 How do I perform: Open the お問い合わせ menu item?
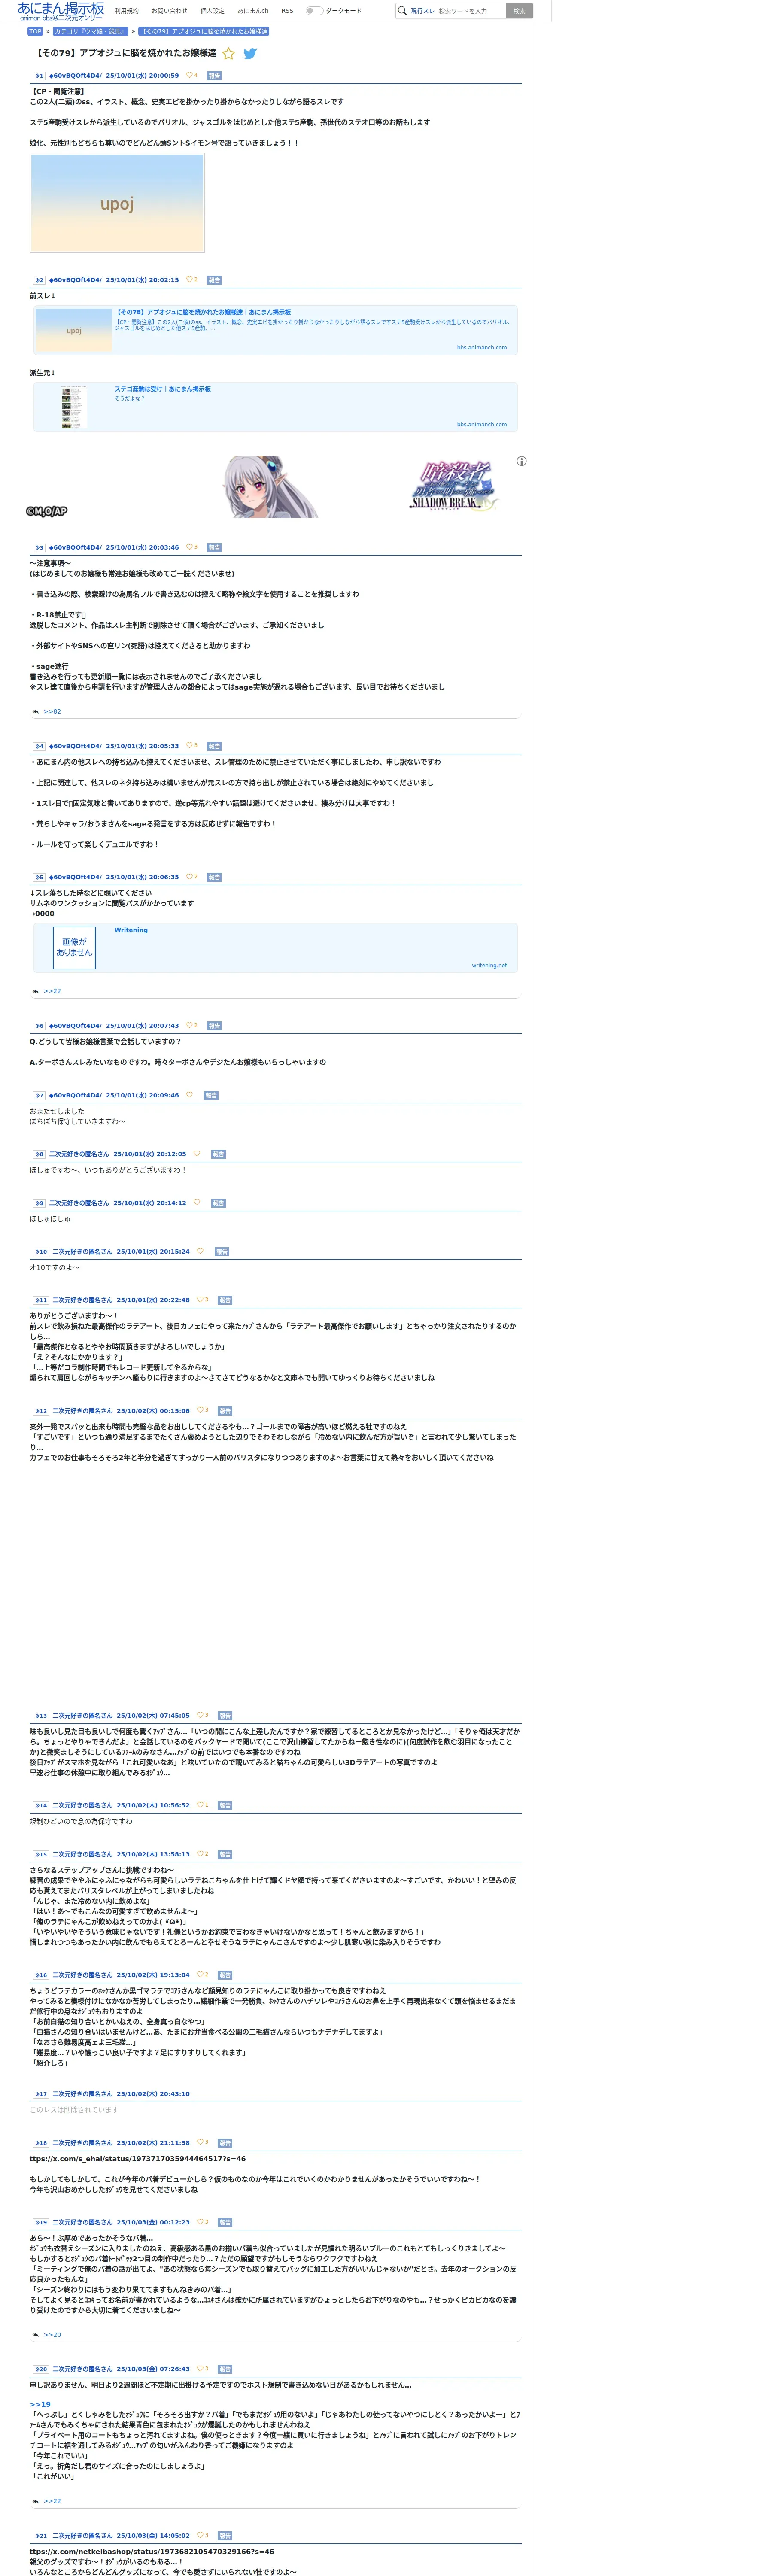(169, 11)
